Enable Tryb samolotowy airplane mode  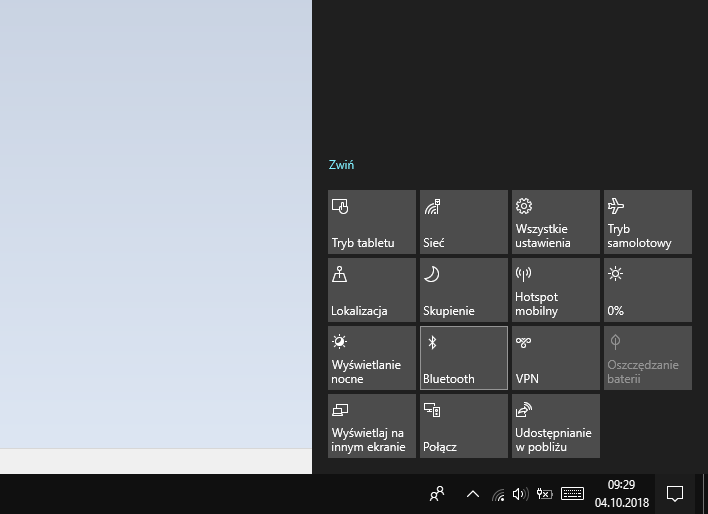647,222
